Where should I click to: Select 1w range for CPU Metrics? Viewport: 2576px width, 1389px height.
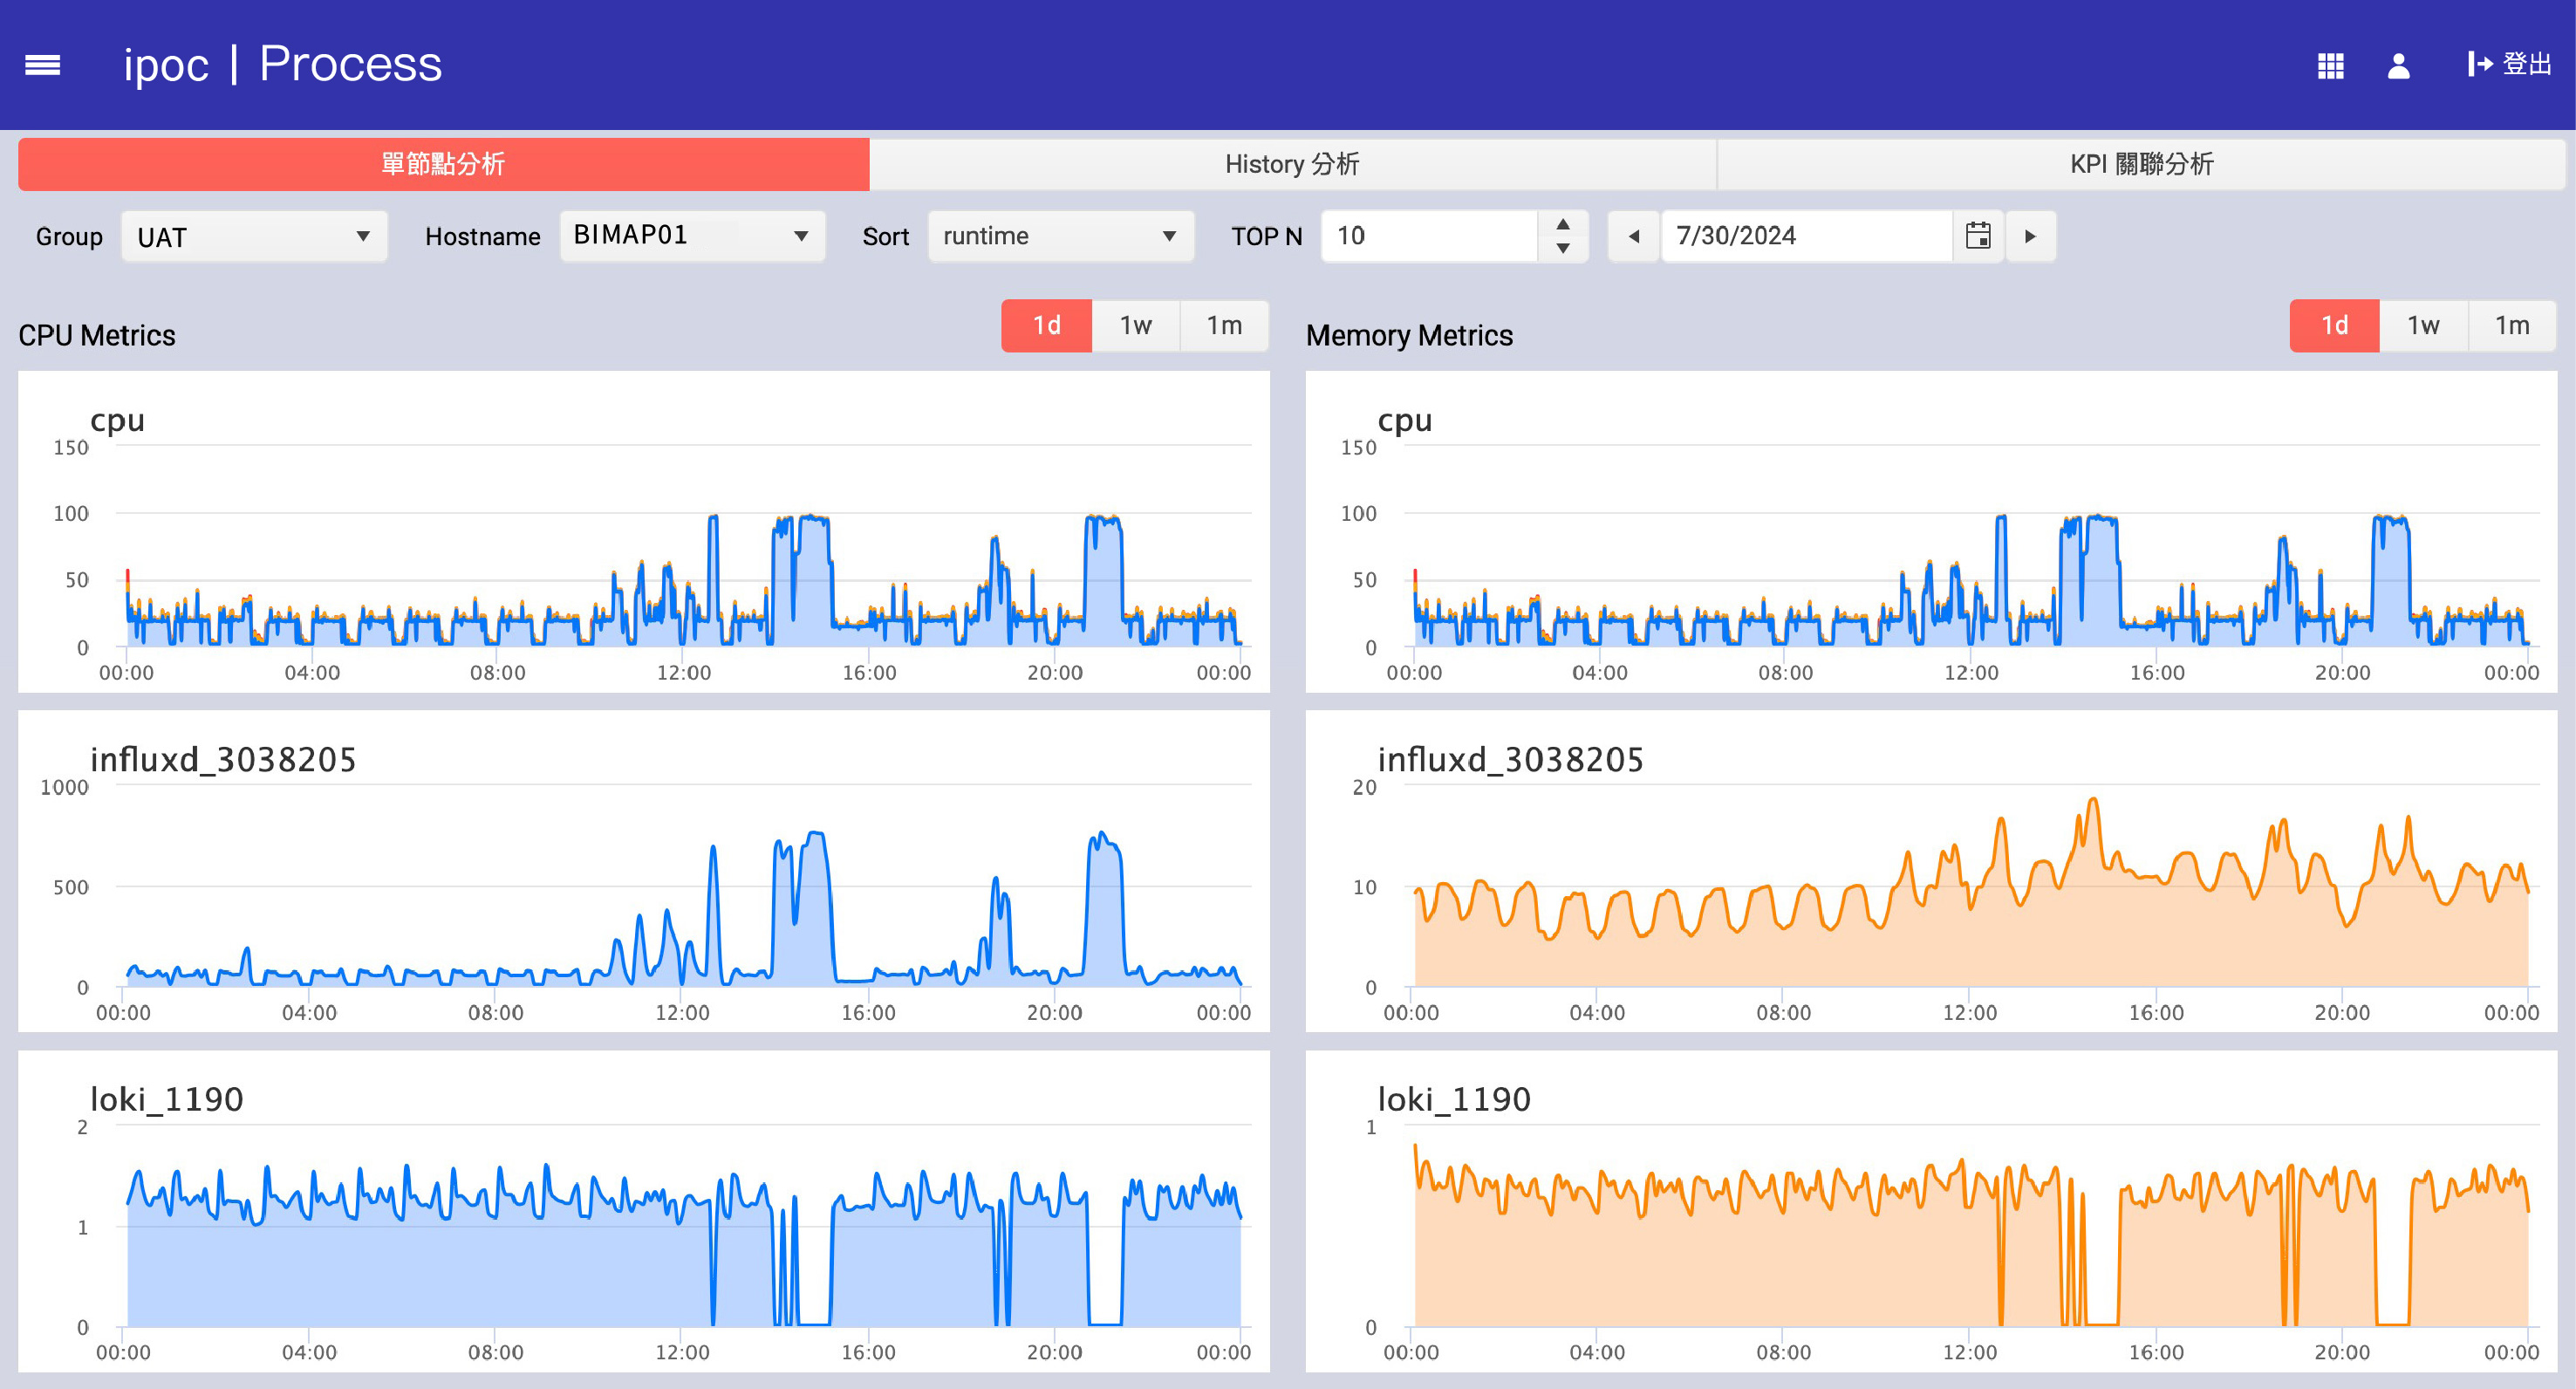coord(1135,326)
